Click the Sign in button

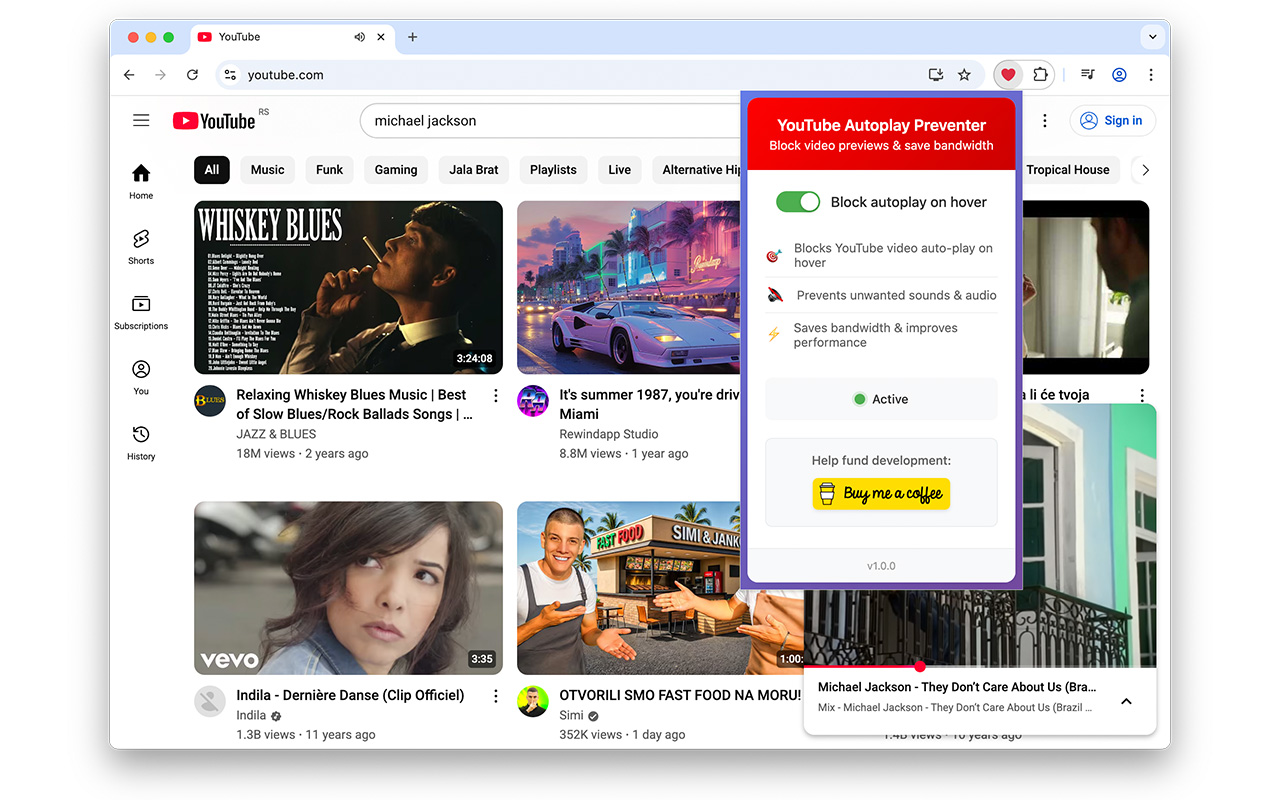click(1112, 121)
